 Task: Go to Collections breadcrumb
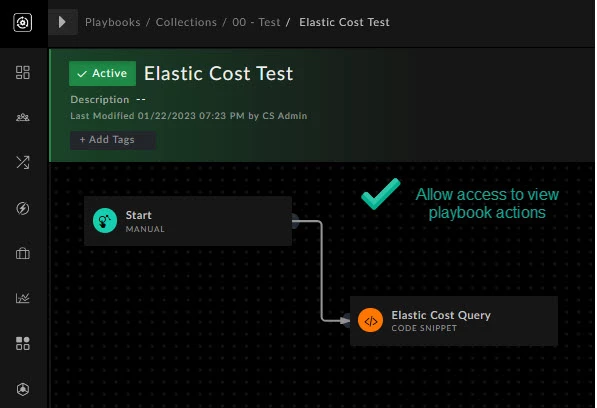186,22
